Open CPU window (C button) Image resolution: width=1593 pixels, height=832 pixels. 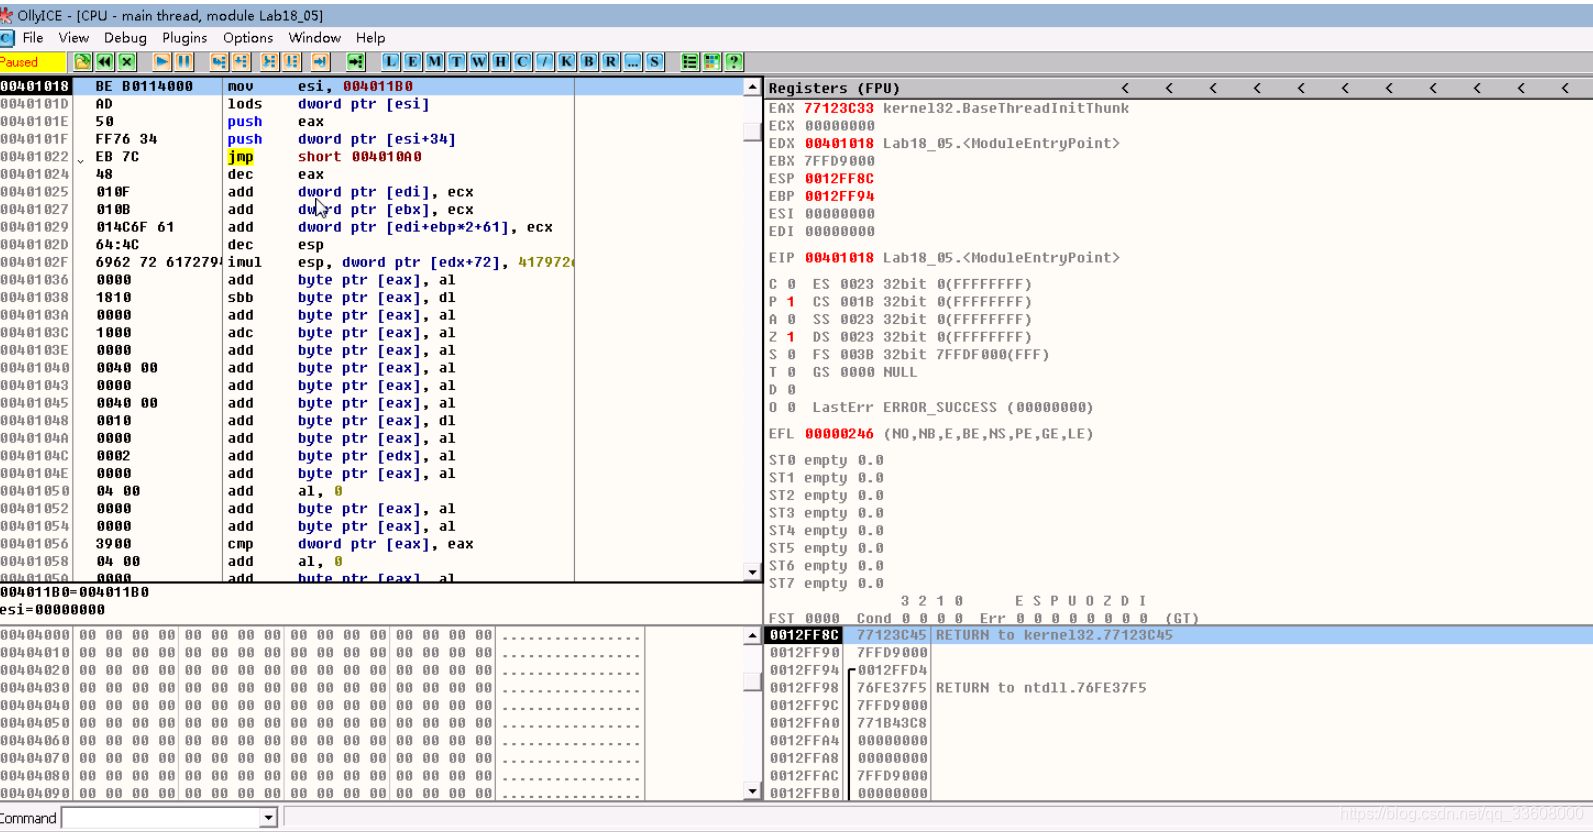[523, 62]
